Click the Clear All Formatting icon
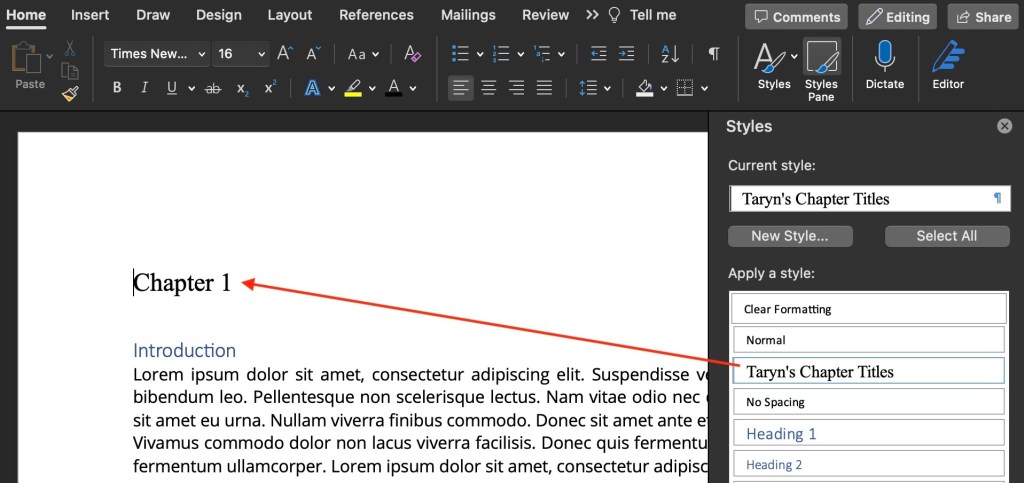 (412, 54)
